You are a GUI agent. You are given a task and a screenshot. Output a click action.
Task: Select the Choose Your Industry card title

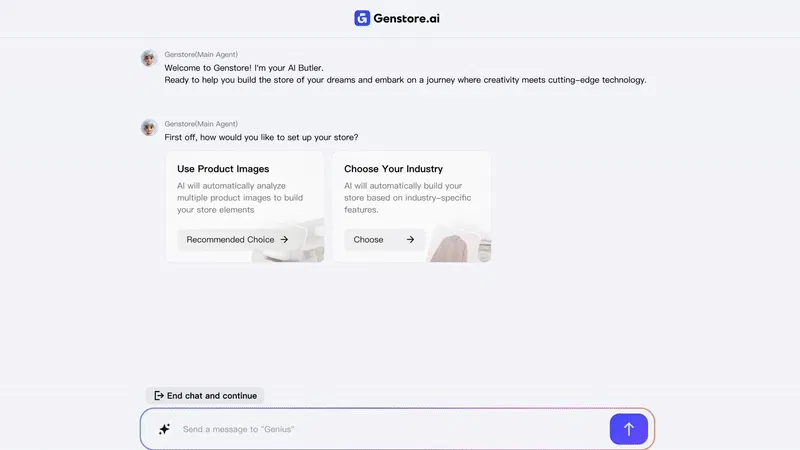pos(393,169)
